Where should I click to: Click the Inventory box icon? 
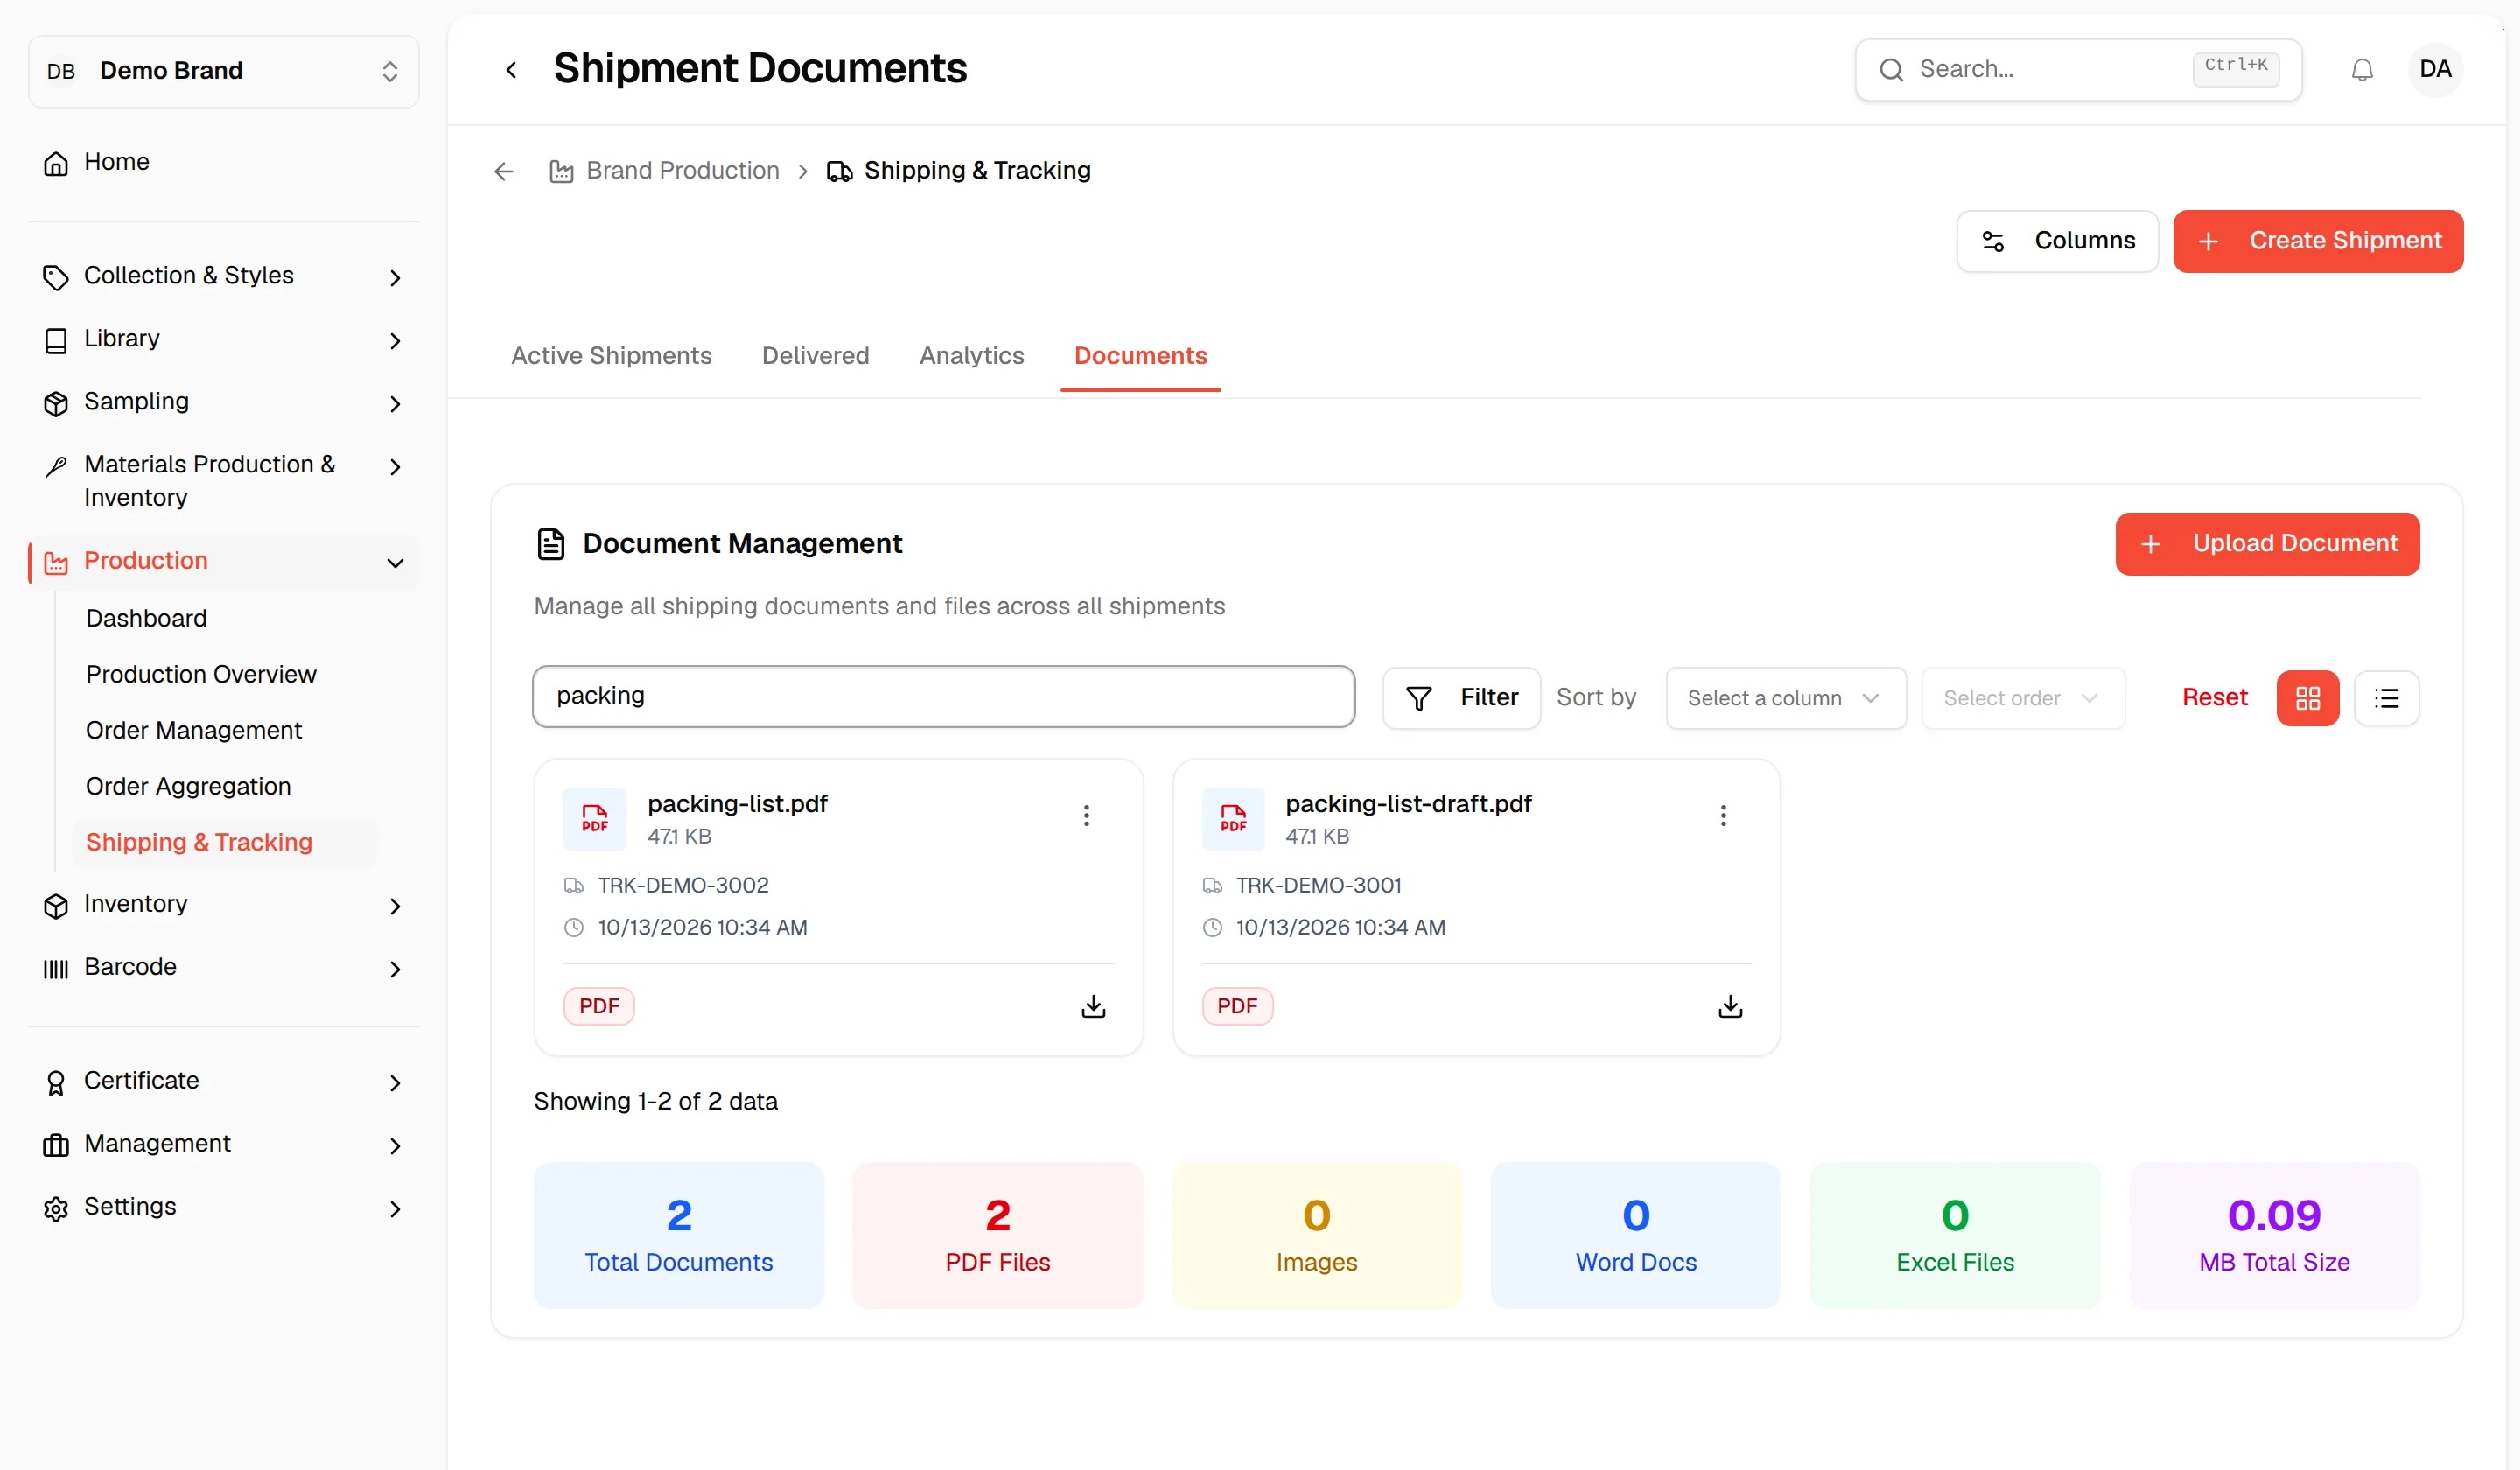point(56,905)
